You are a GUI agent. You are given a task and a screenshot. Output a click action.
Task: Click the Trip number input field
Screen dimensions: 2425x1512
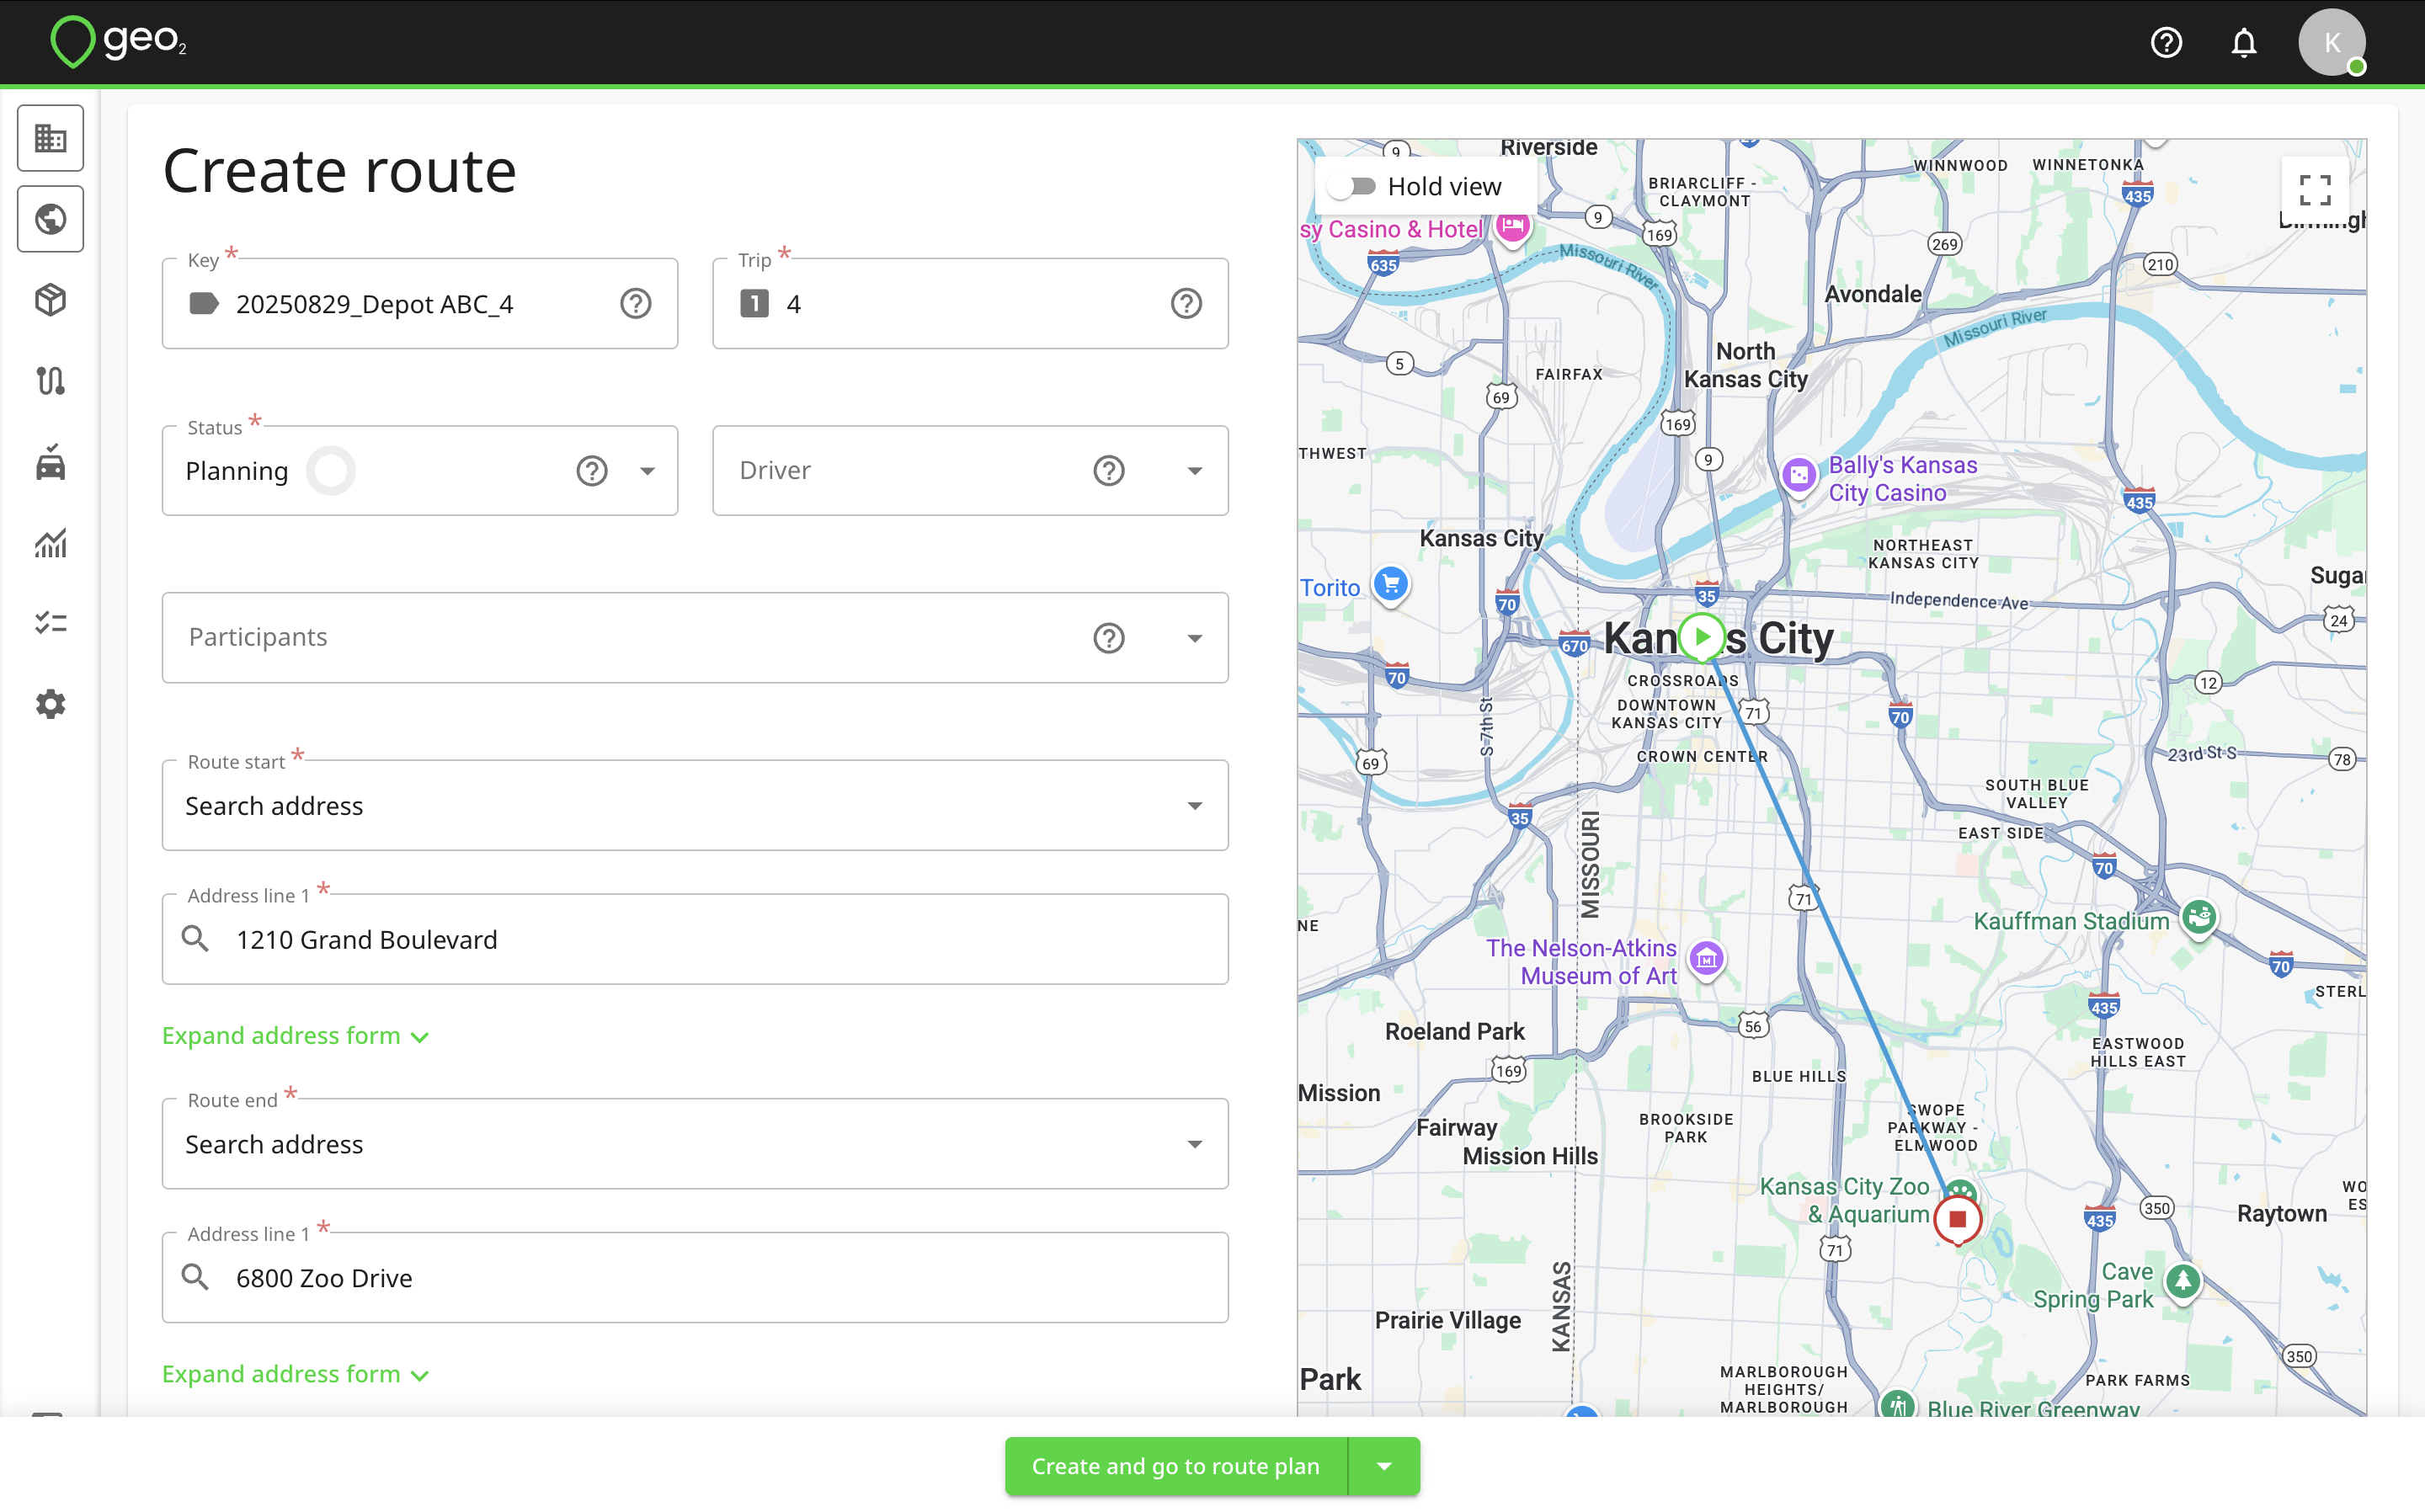coord(970,304)
